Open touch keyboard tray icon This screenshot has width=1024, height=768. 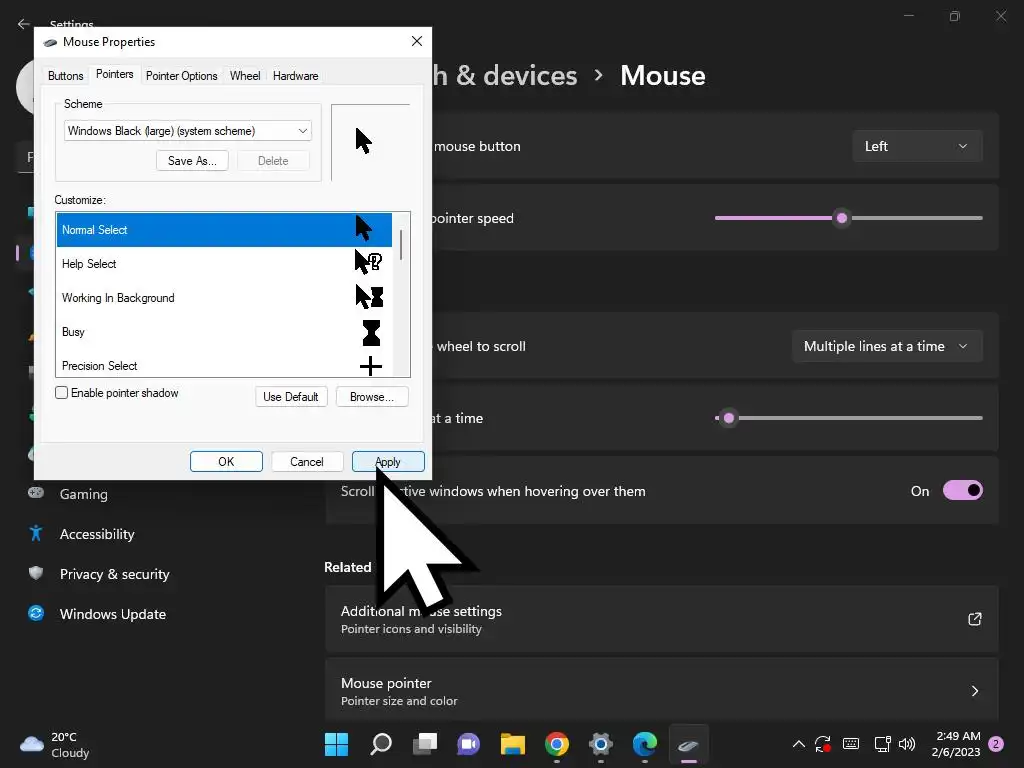pyautogui.click(x=851, y=744)
